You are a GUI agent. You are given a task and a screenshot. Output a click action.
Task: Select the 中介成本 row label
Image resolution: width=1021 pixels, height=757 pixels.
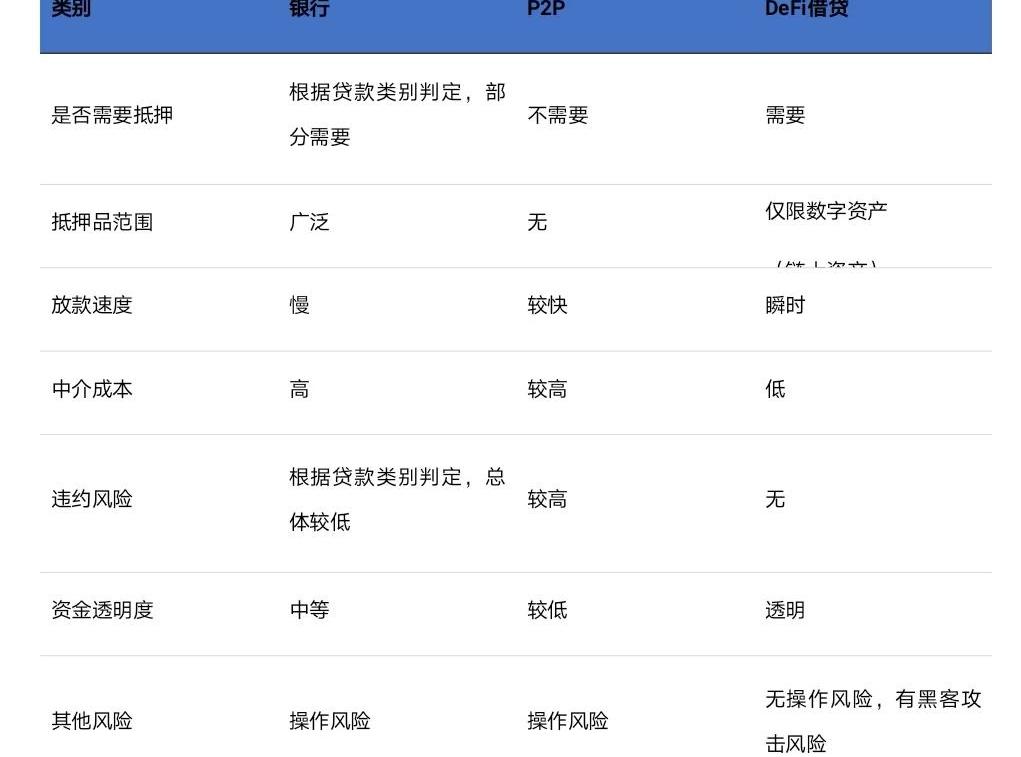[92, 389]
